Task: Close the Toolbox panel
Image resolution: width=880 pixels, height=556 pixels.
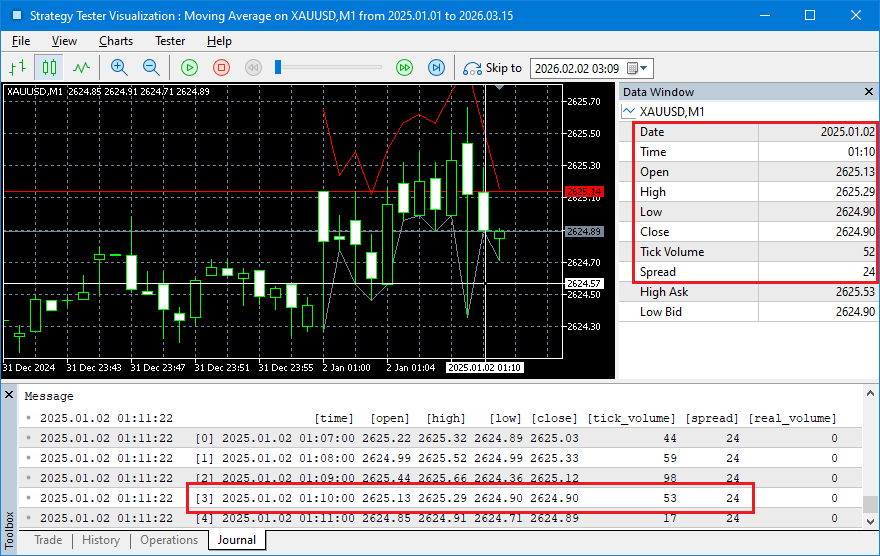Action: tap(9, 396)
